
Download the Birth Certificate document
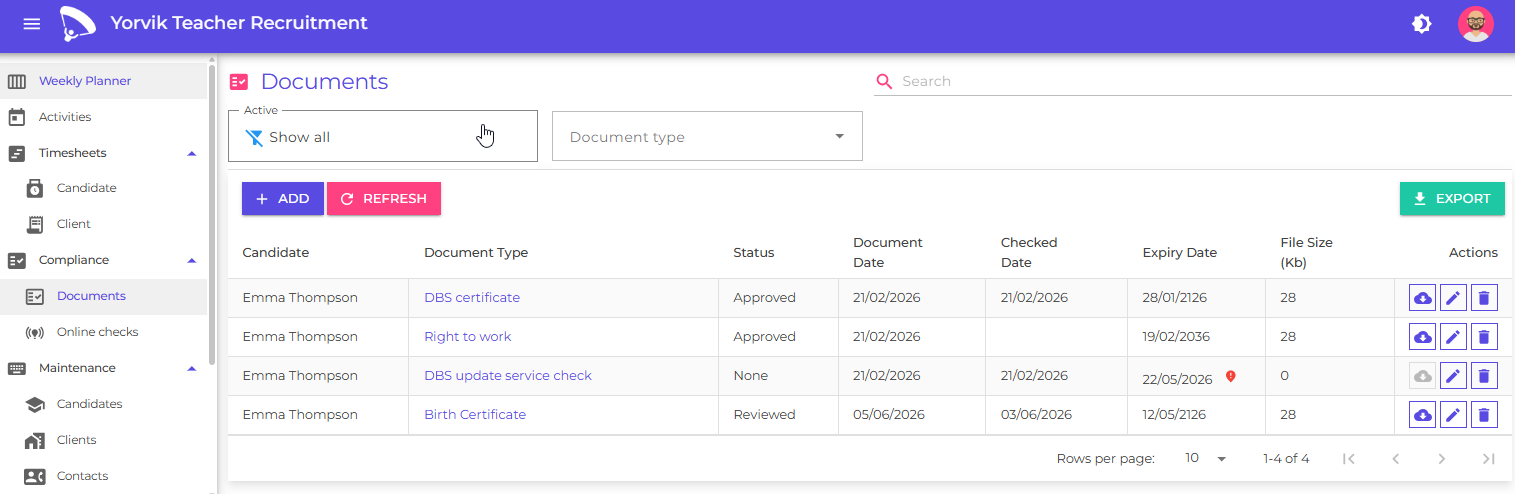click(x=1422, y=415)
